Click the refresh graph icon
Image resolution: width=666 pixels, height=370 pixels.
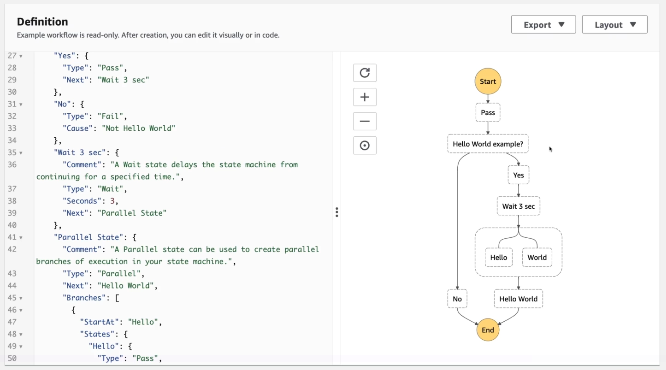(x=365, y=73)
